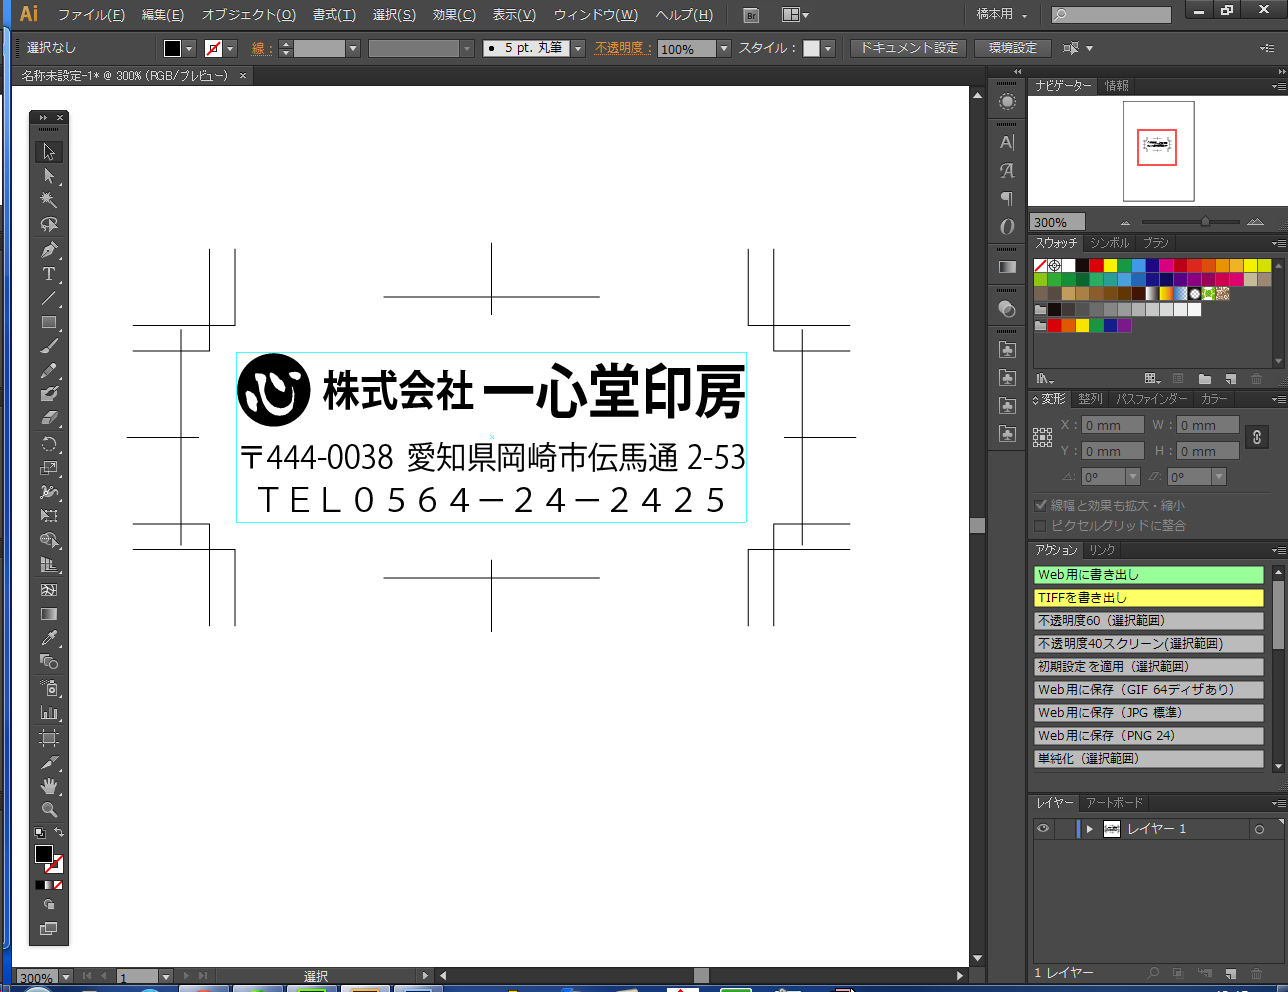Click the 不透明度 link in control bar
Viewport: 1288px width, 992px height.
click(622, 48)
